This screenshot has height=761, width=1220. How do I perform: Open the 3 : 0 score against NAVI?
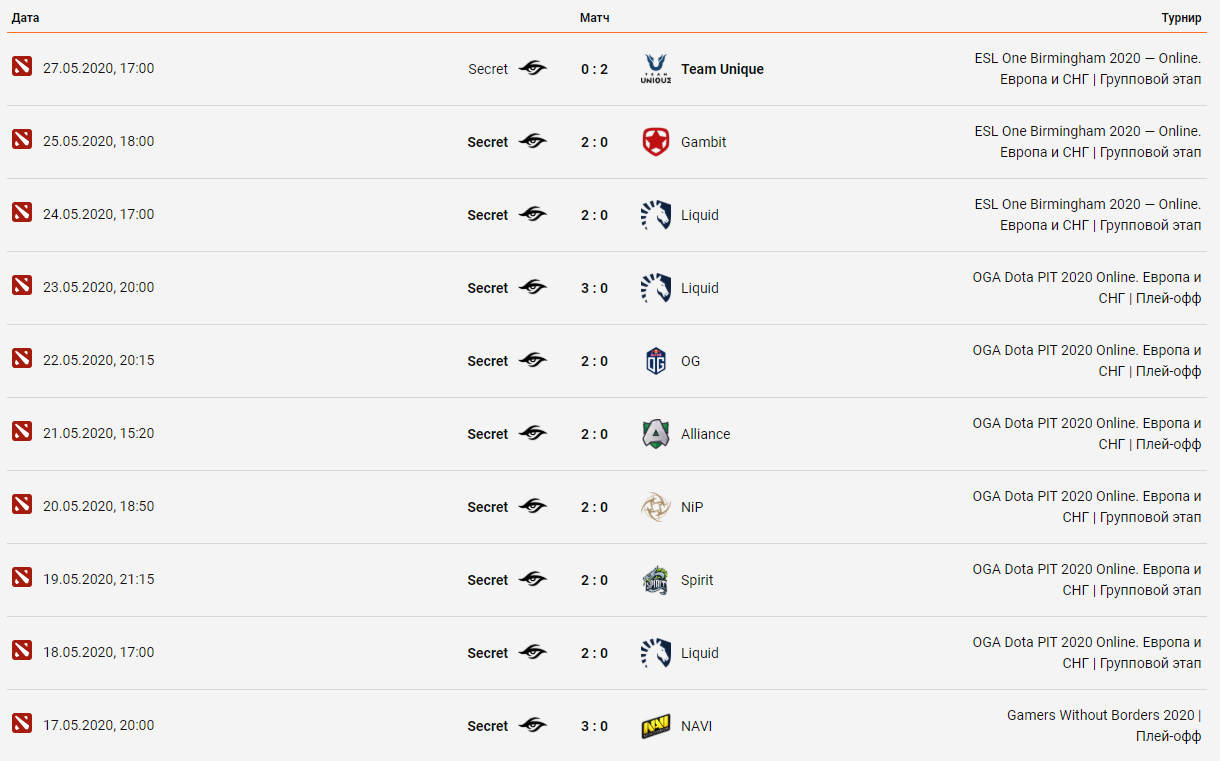594,726
